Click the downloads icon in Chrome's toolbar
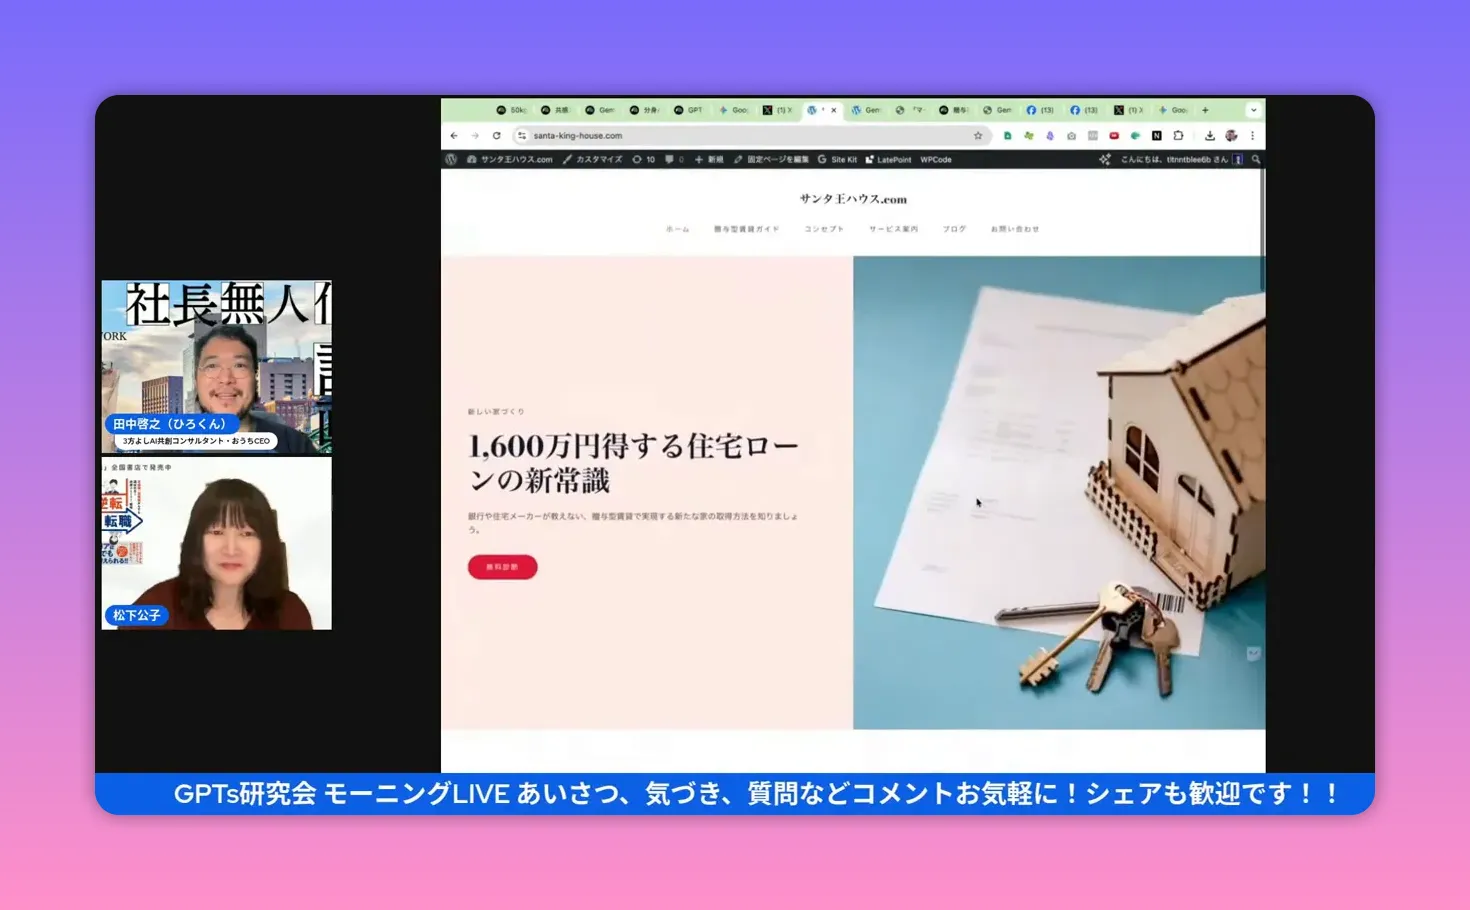1470x910 pixels. coord(1211,136)
